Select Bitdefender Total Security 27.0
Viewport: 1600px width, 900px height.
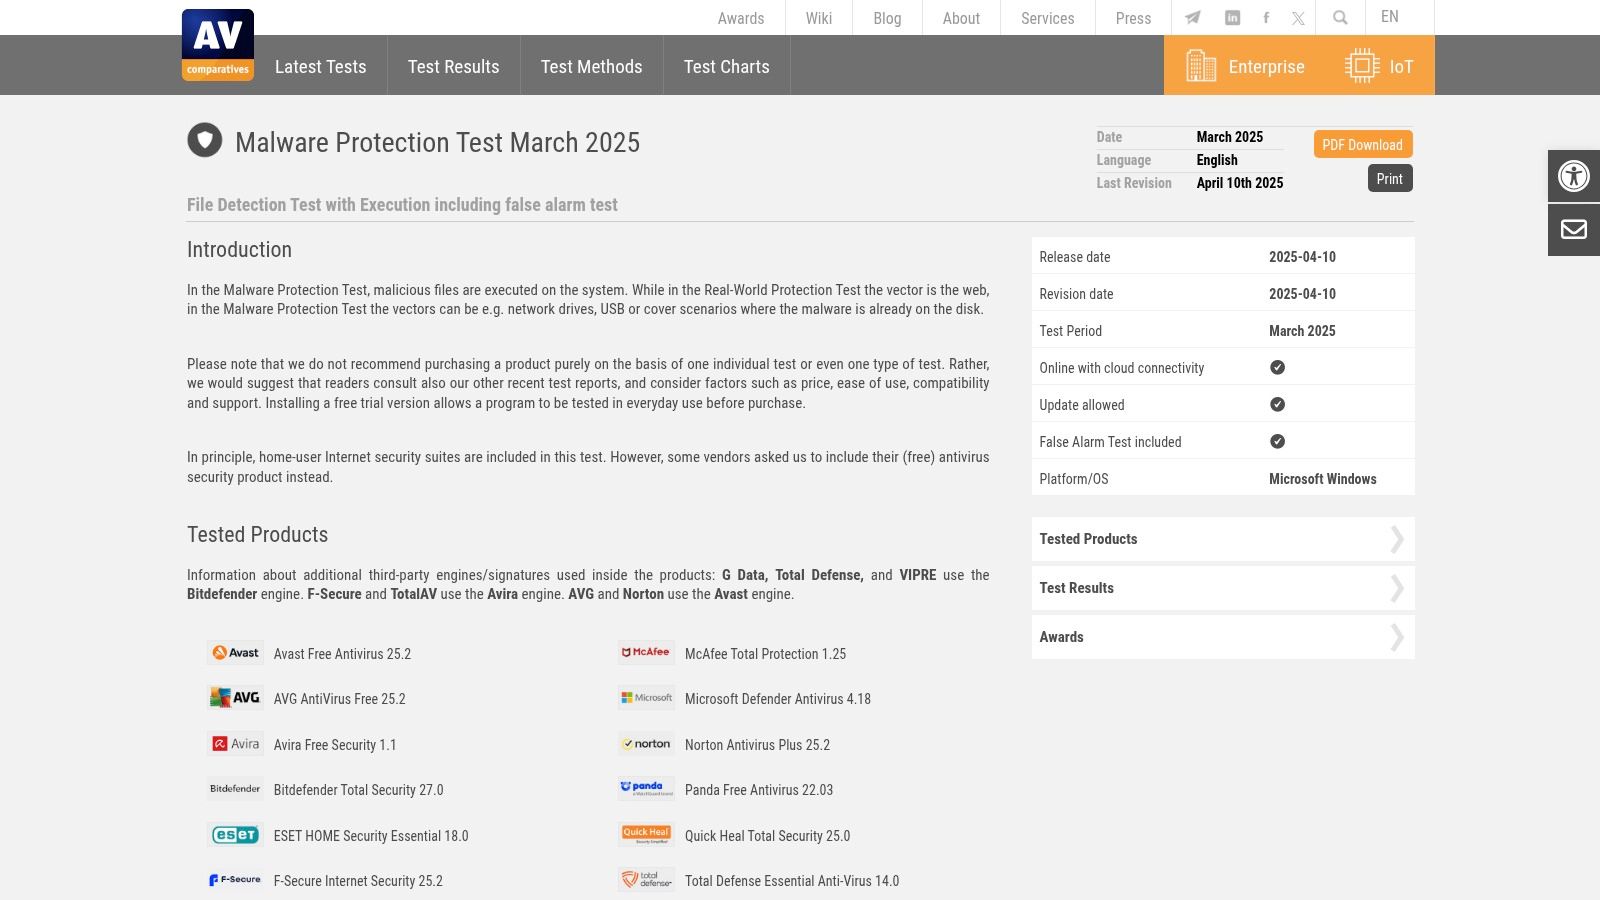coord(358,790)
